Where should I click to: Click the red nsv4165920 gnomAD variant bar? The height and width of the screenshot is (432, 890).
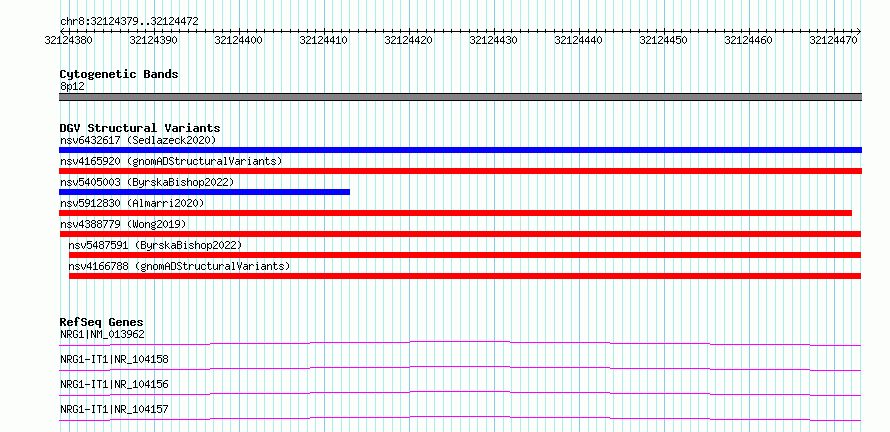[460, 171]
